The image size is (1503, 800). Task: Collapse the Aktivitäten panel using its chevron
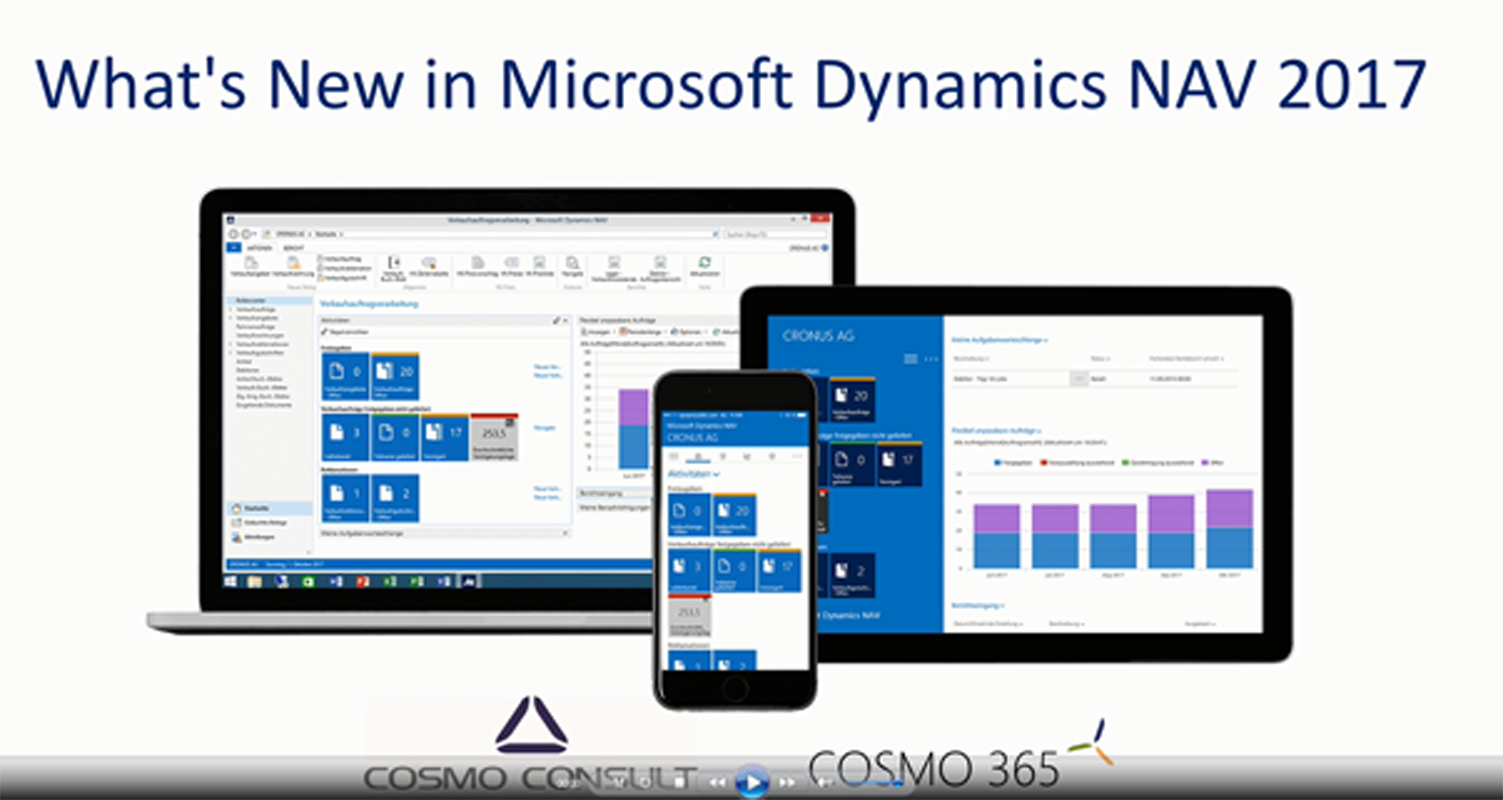pos(565,320)
